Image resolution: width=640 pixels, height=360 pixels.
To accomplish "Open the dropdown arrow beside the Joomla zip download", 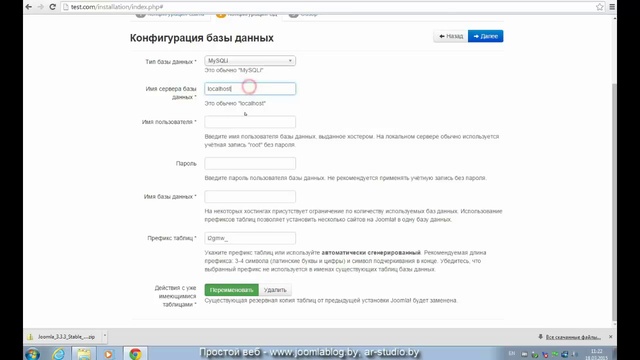I will click(105, 336).
